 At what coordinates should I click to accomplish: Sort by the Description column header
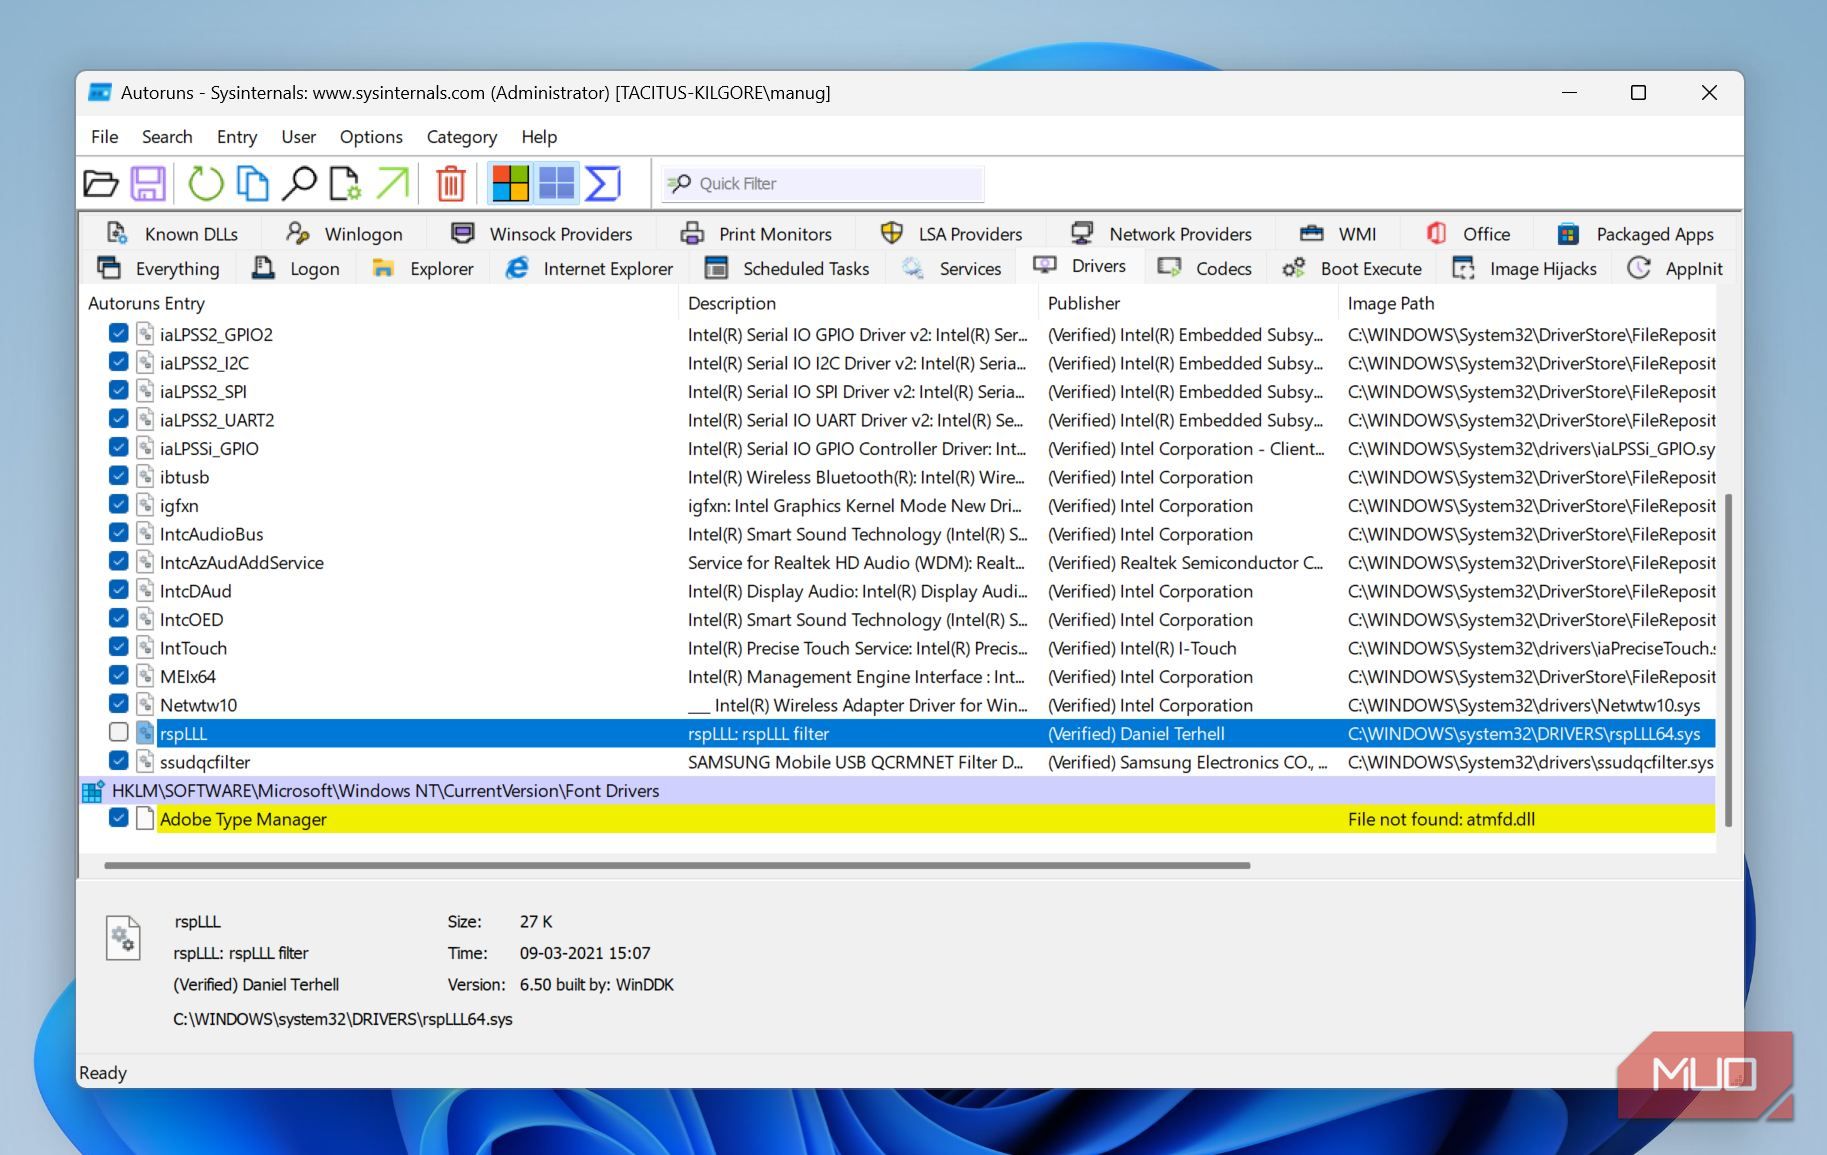(858, 303)
